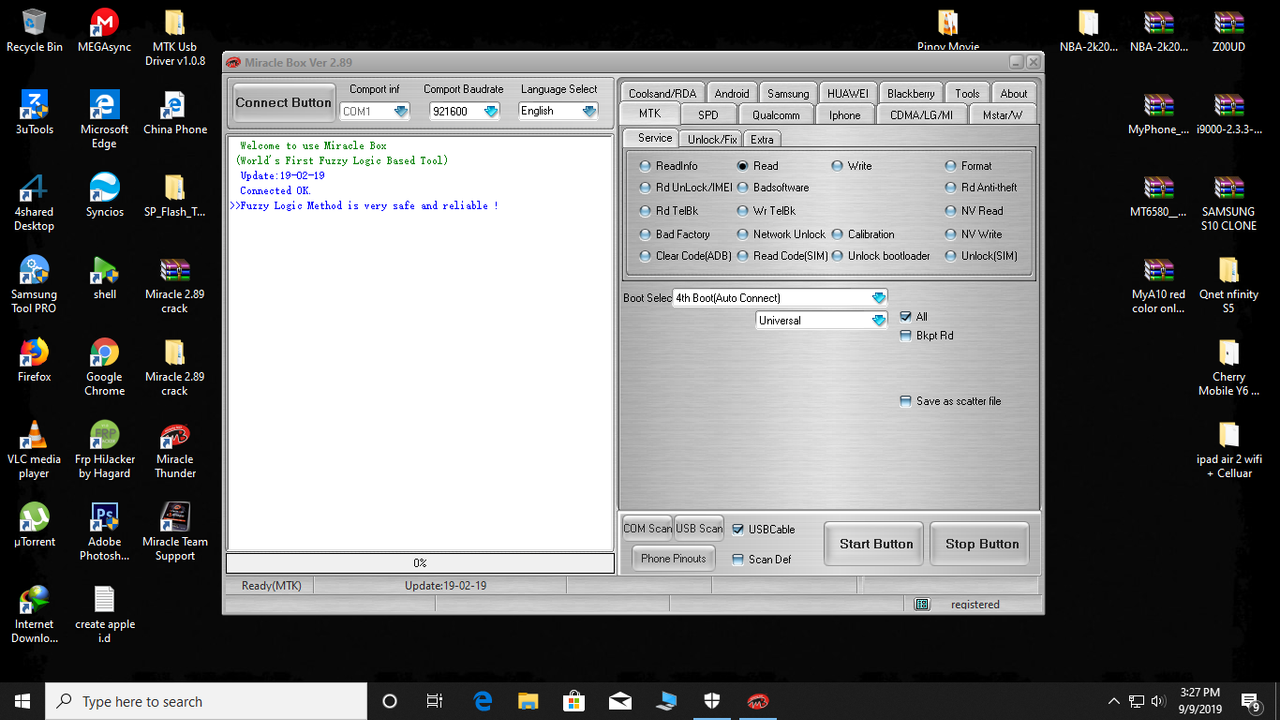
Task: Click the Connect Button
Action: click(x=283, y=102)
